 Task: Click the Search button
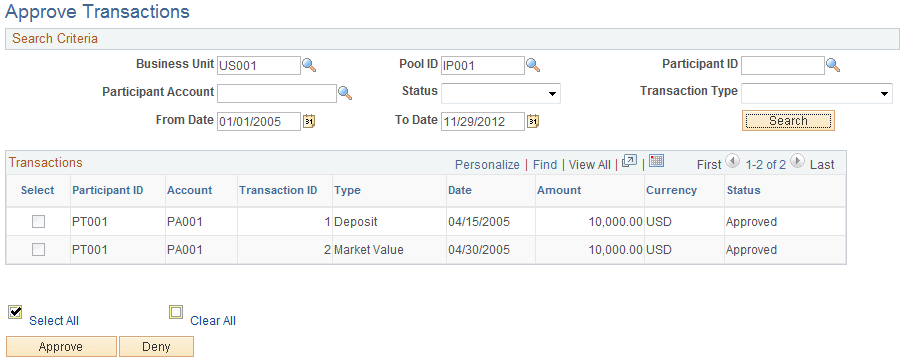(x=788, y=121)
